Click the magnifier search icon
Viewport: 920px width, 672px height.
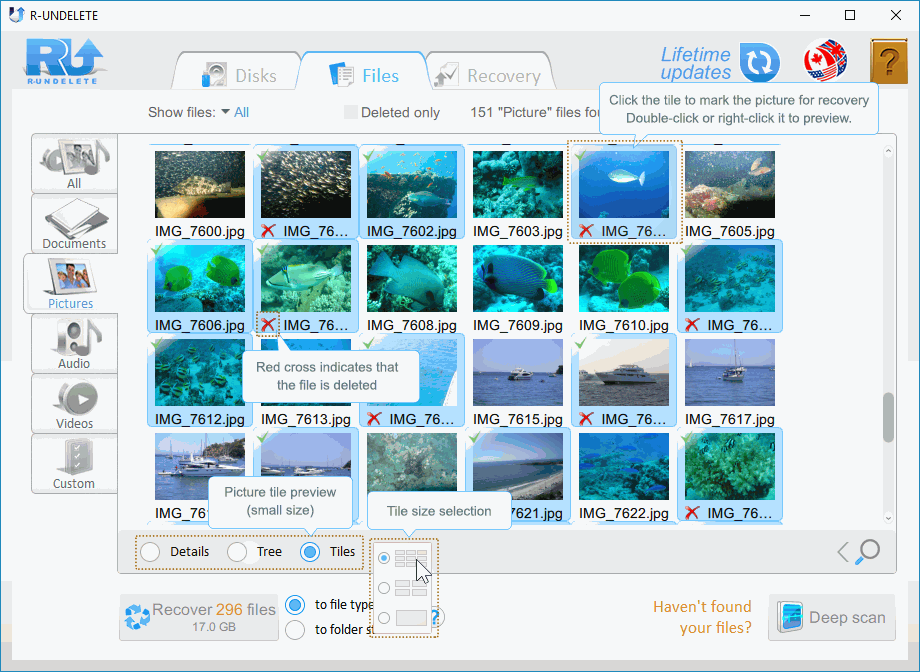868,551
